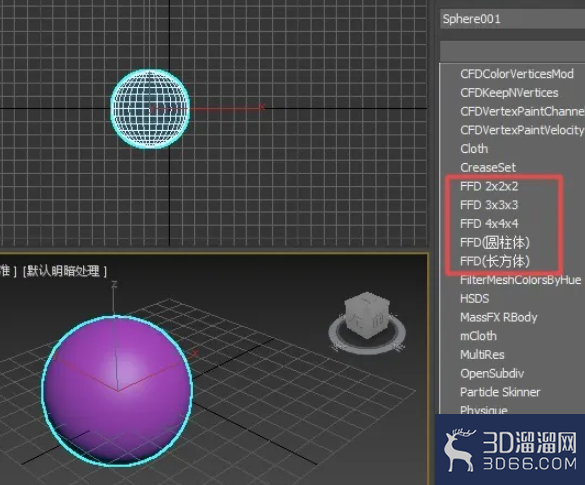Select the FFD(圆柱体) cylinder modifier
The height and width of the screenshot is (485, 585).
495,242
